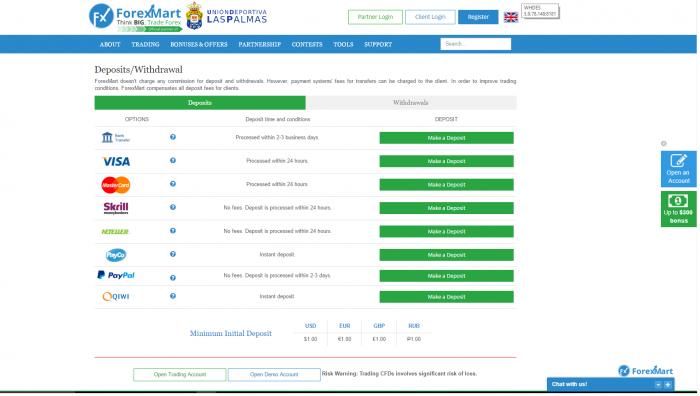Open the TRADING menu dropdown
Screen dimensions: 700x396
tap(145, 44)
